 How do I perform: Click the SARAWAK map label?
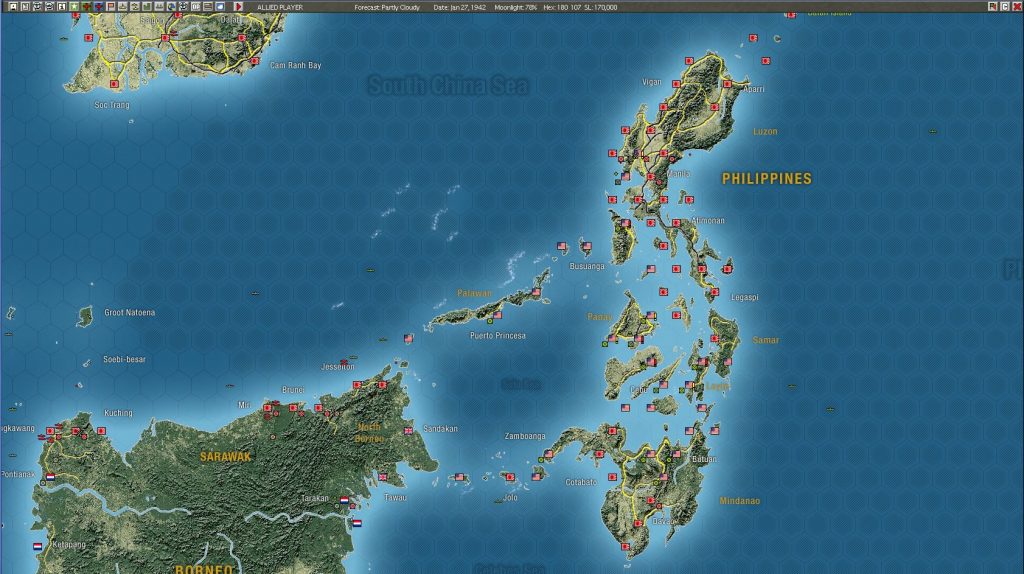point(225,456)
